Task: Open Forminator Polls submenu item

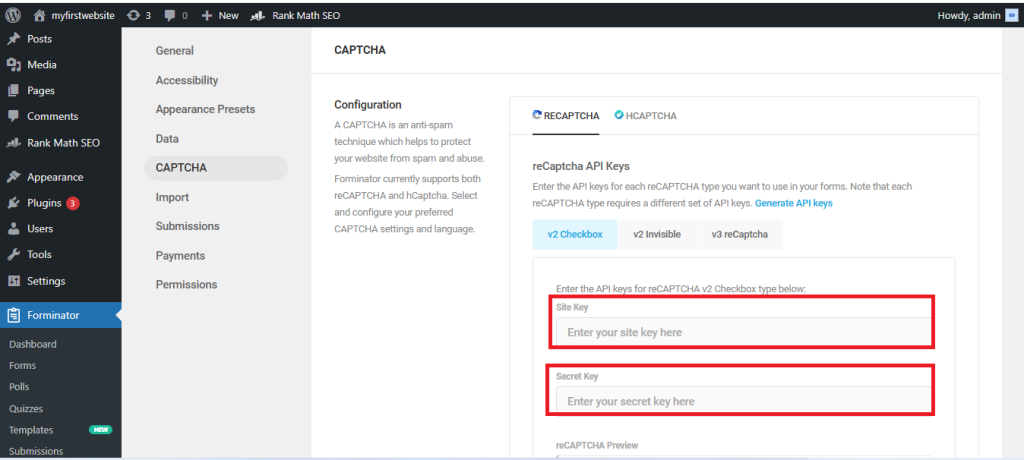Action: [x=20, y=387]
